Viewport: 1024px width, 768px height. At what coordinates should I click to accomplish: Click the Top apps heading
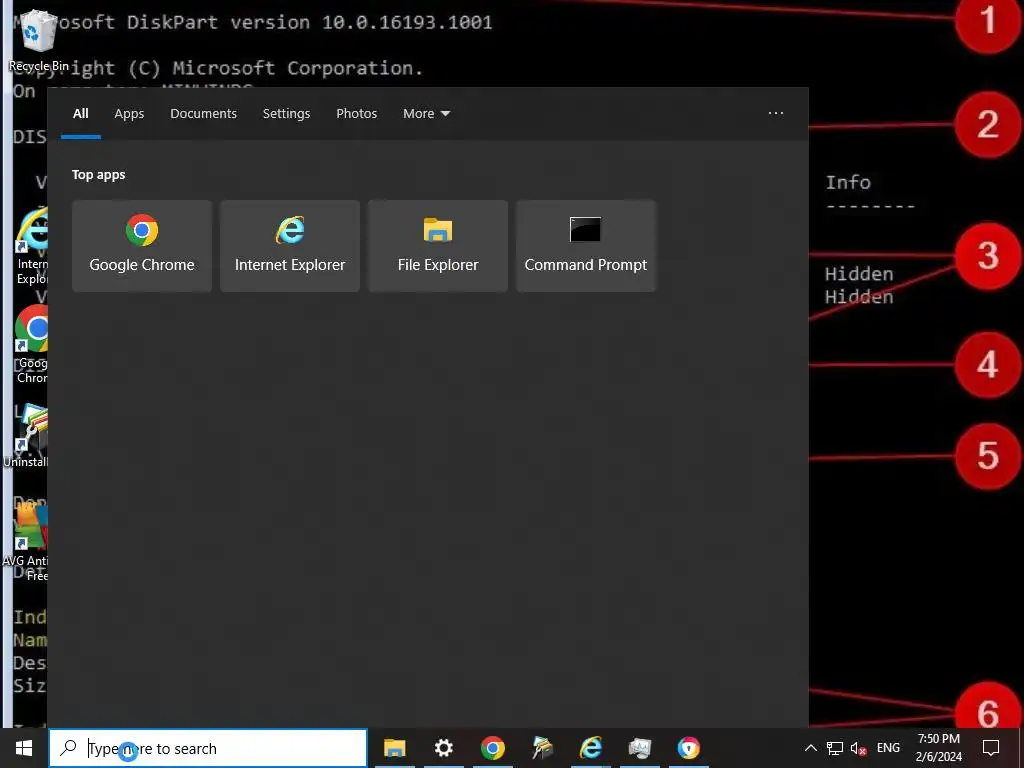point(99,175)
